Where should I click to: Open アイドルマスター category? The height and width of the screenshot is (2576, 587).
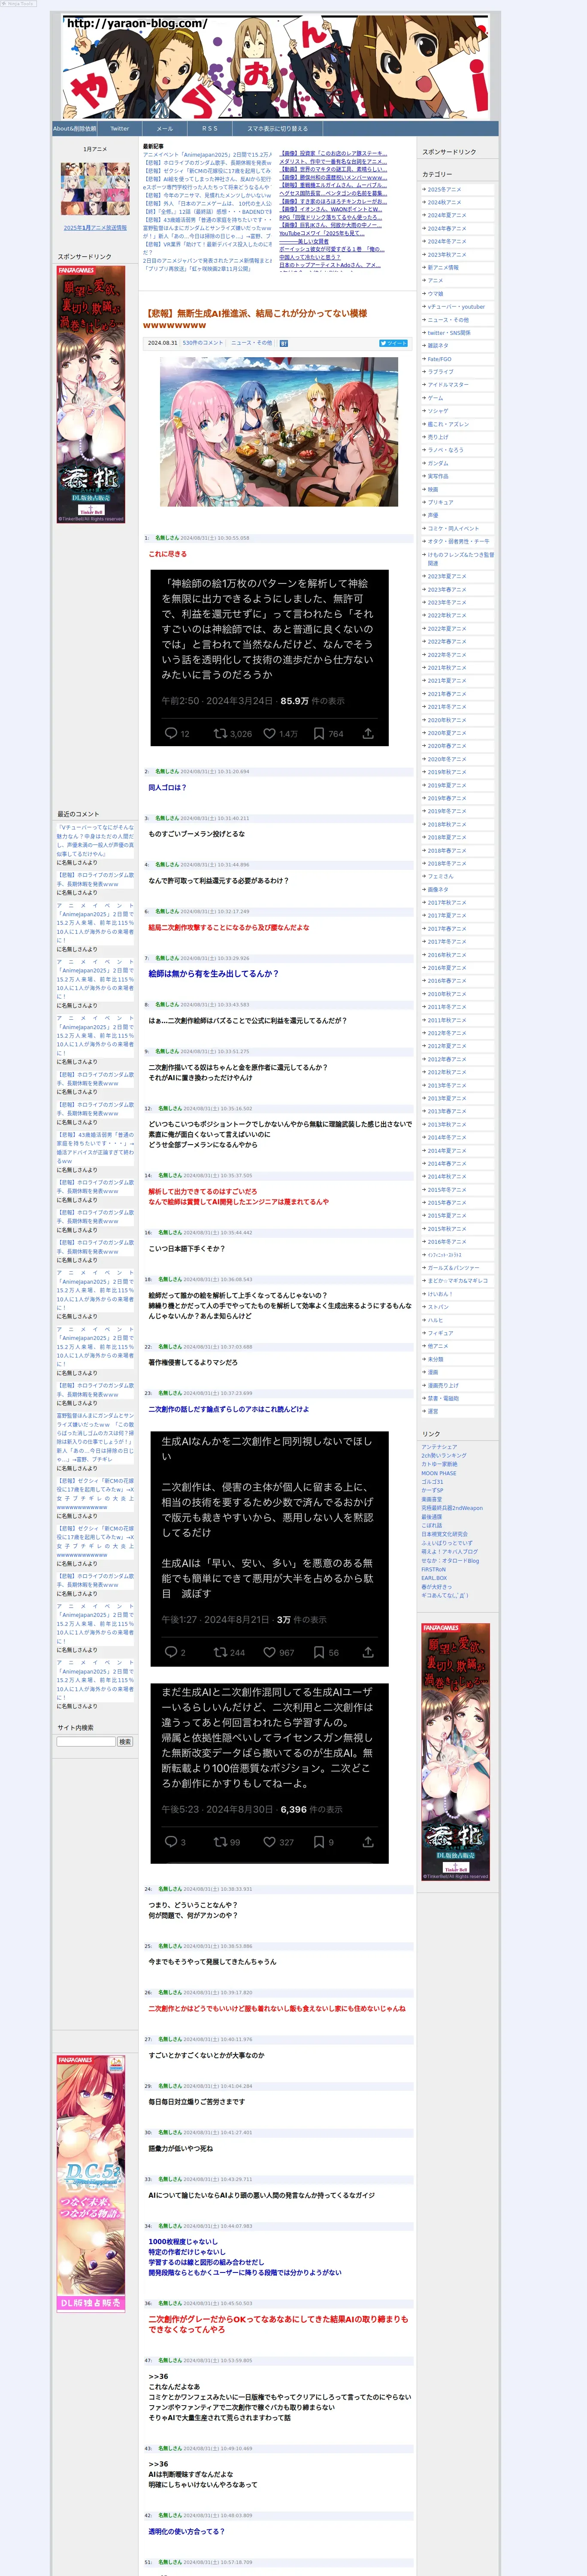coord(447,385)
